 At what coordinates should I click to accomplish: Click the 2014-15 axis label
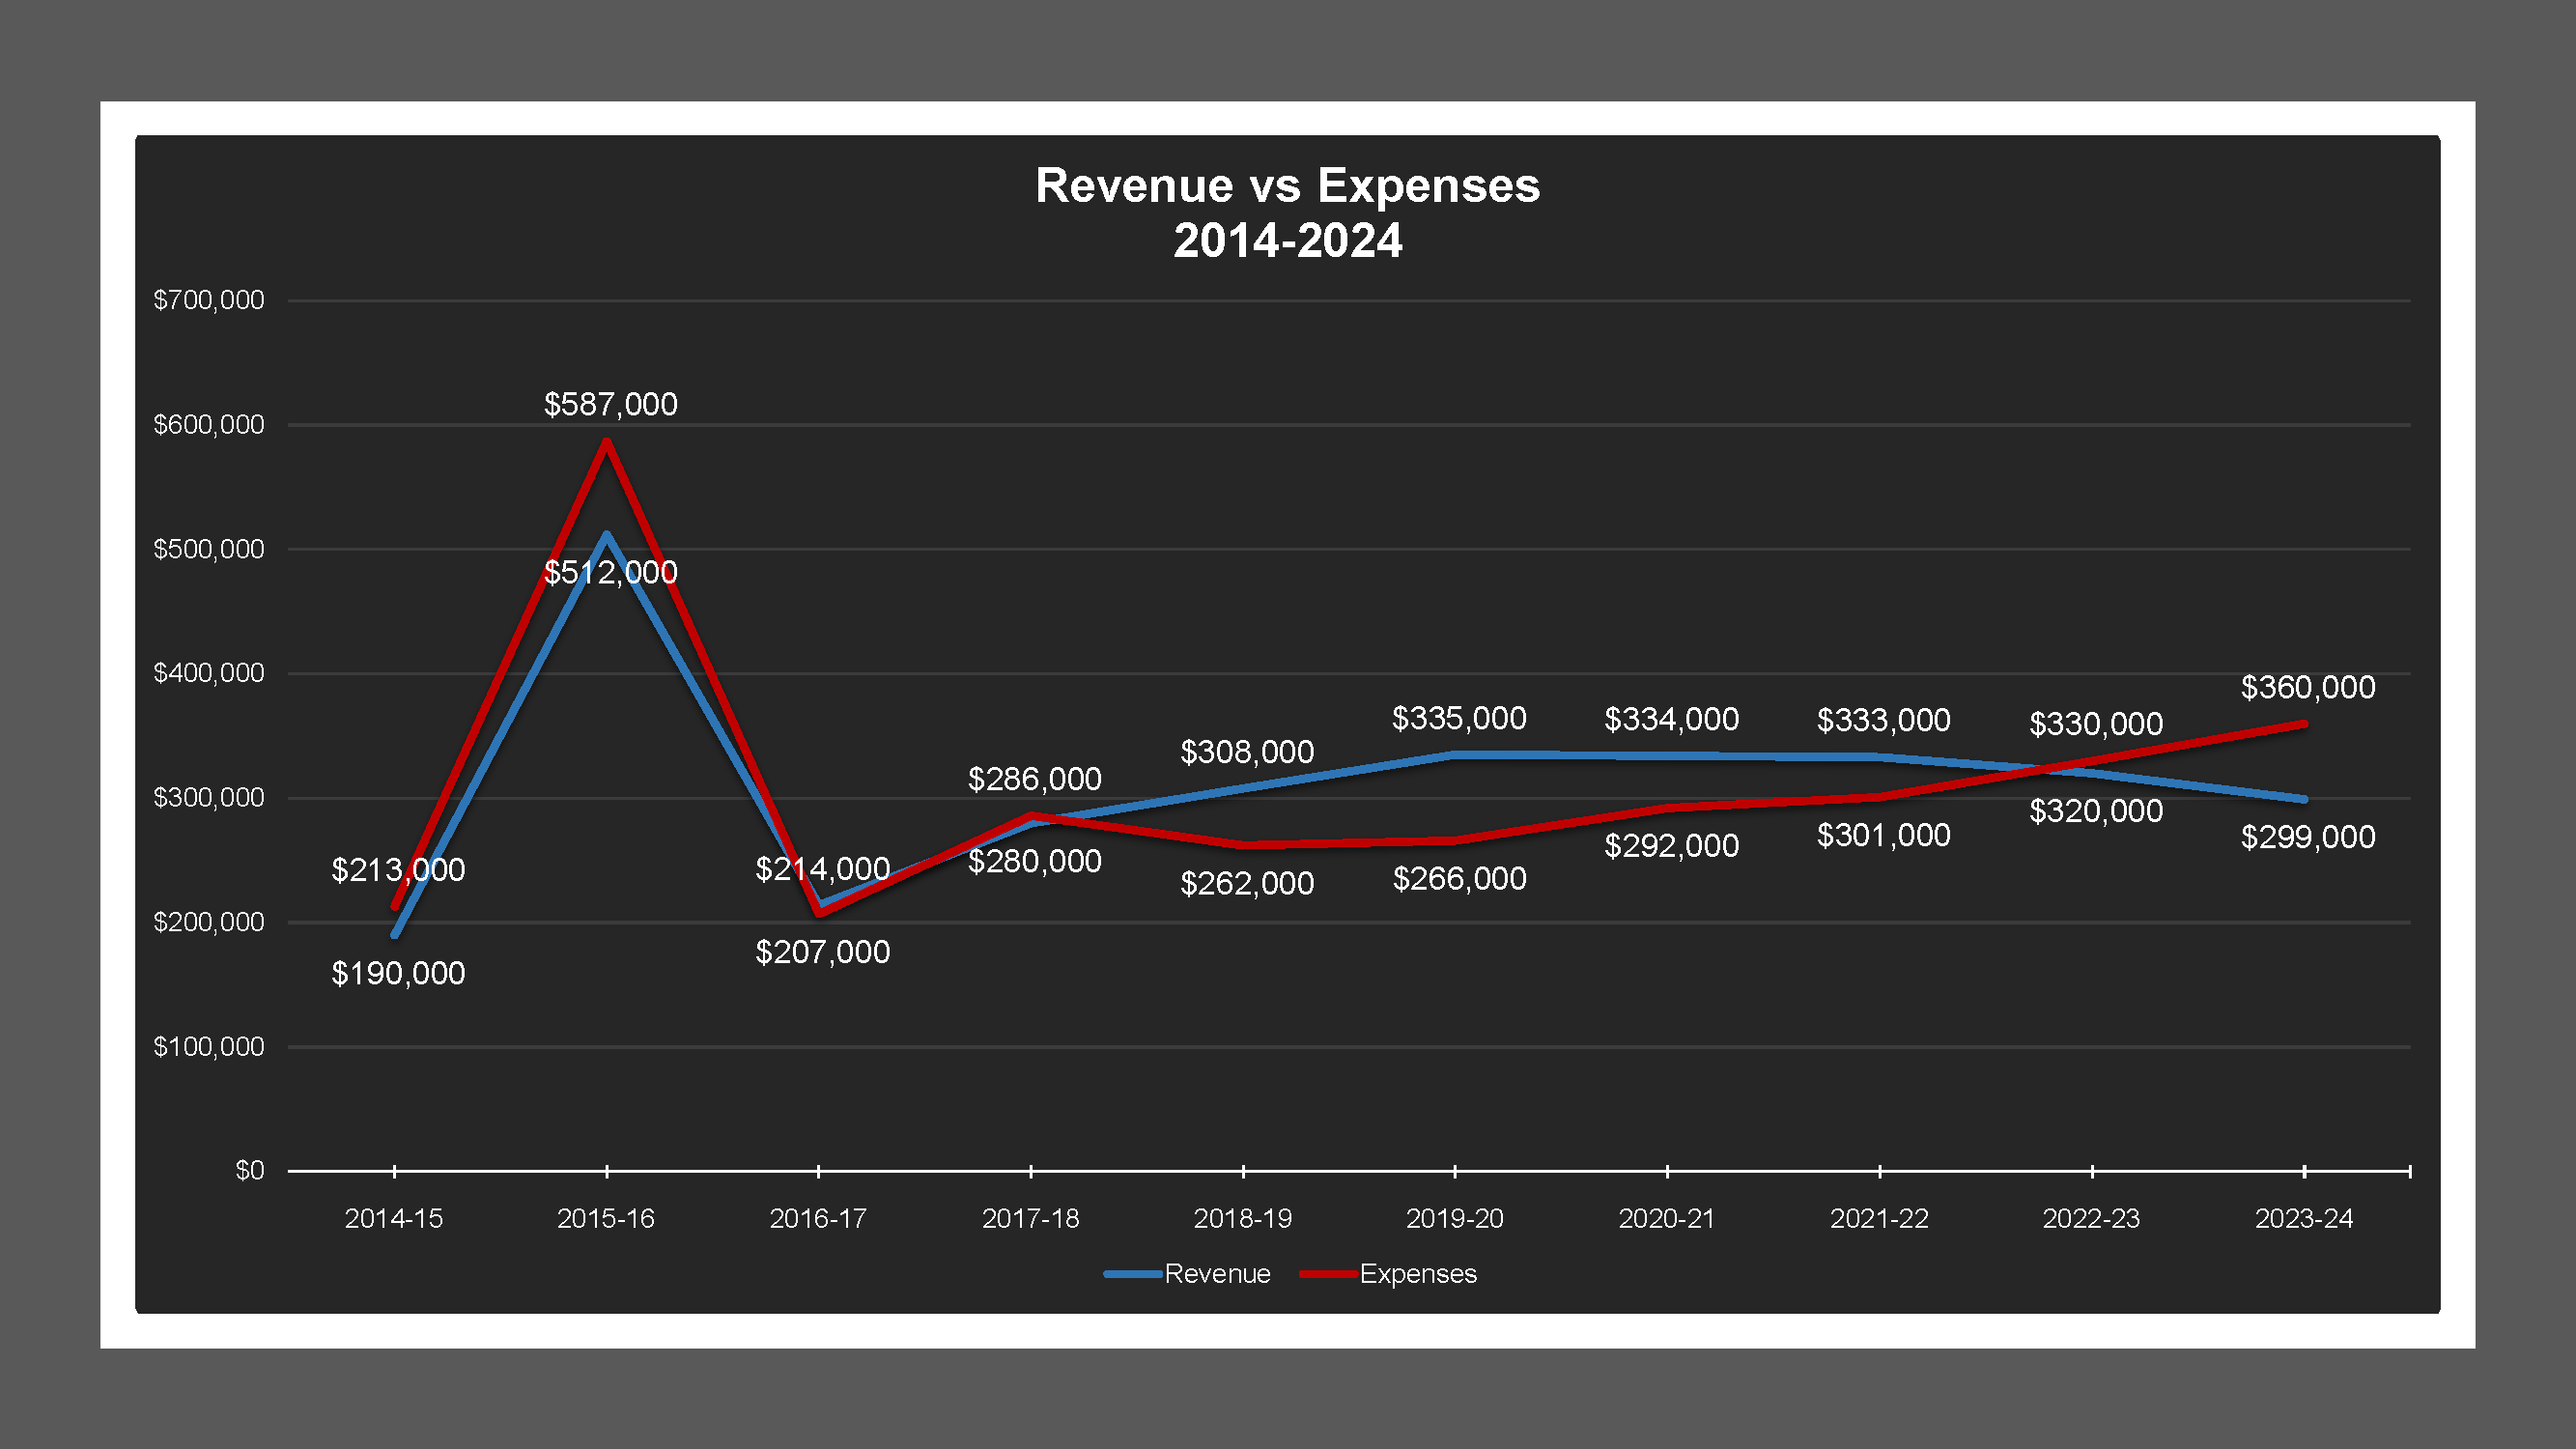pyautogui.click(x=394, y=1219)
